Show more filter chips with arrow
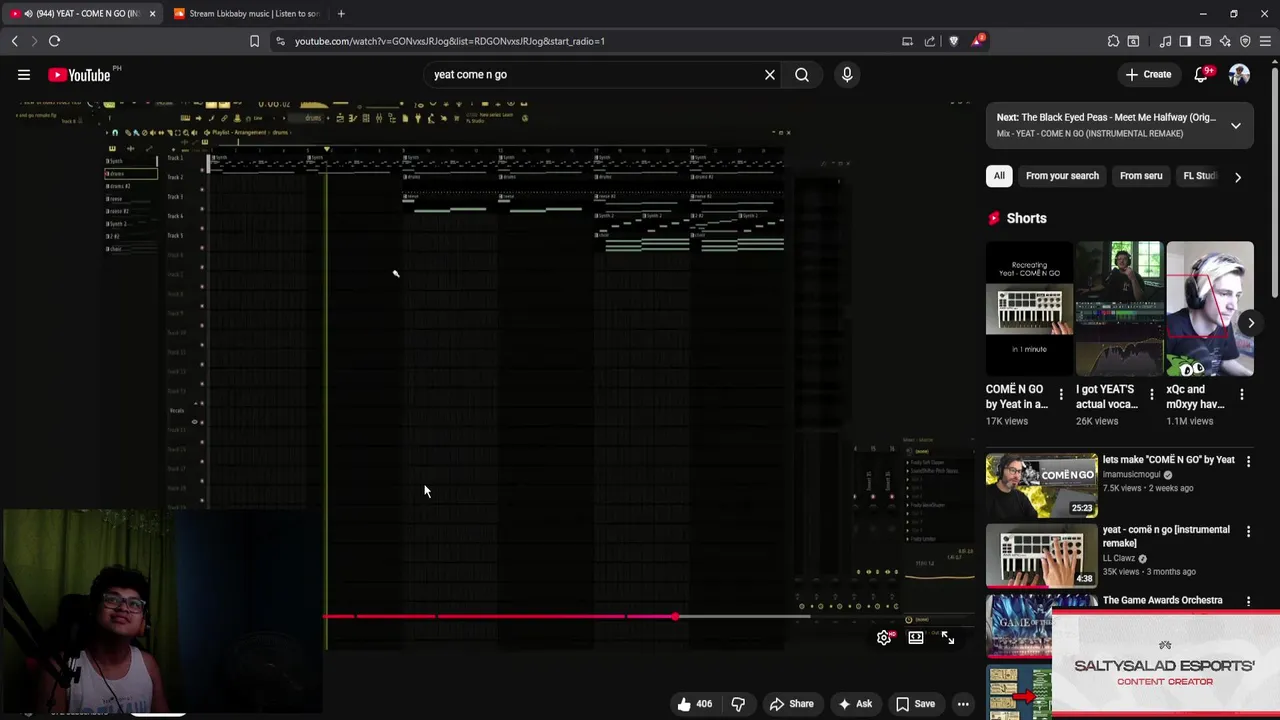This screenshot has height=720, width=1280. point(1238,177)
